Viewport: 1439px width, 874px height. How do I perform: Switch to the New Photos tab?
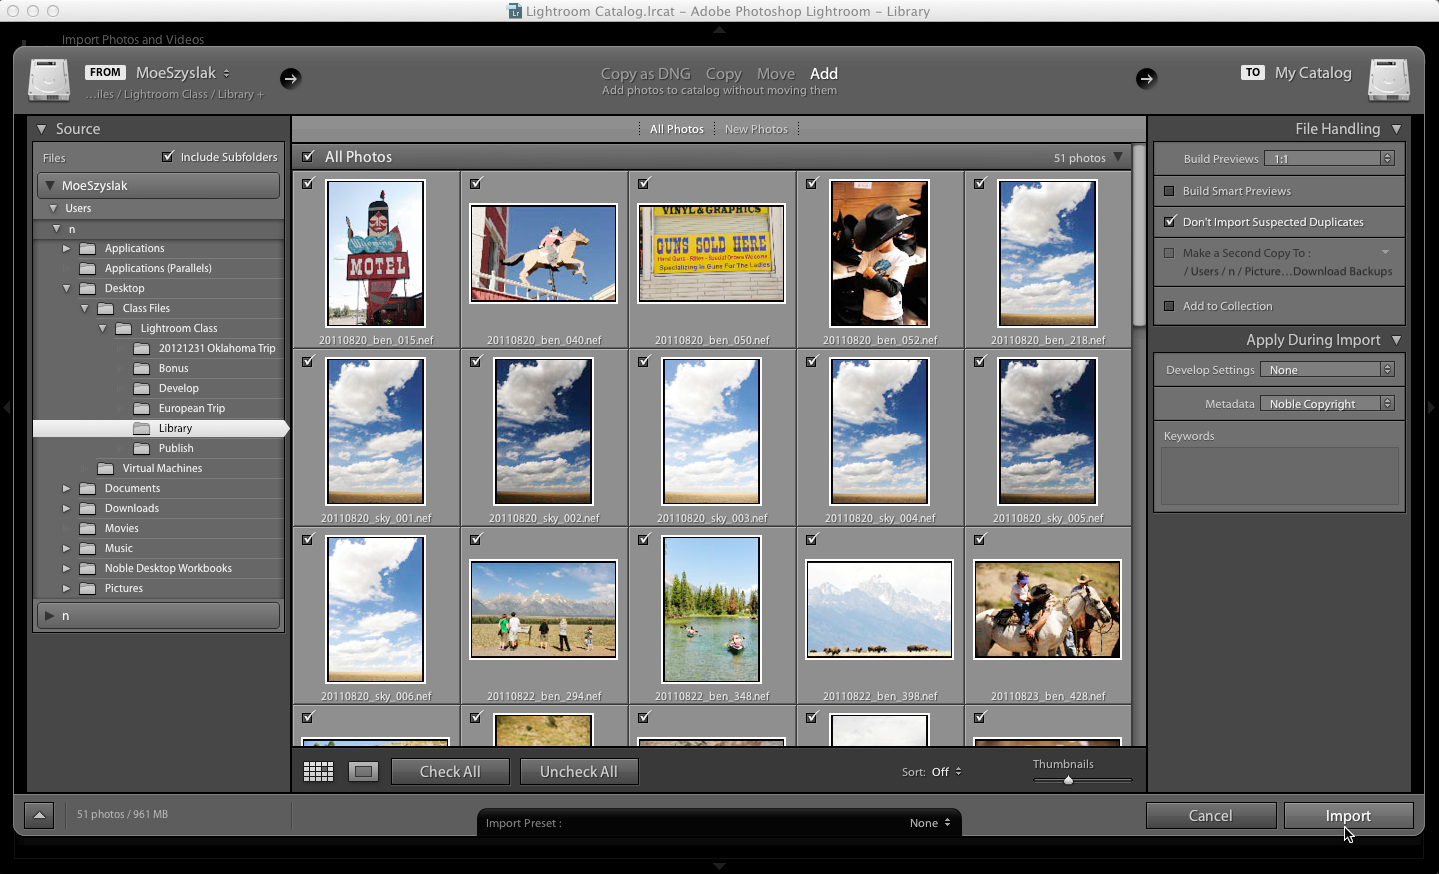tap(757, 128)
